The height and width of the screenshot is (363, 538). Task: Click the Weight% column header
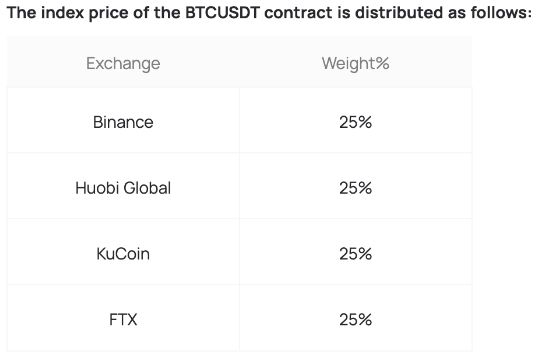pyautogui.click(x=355, y=63)
